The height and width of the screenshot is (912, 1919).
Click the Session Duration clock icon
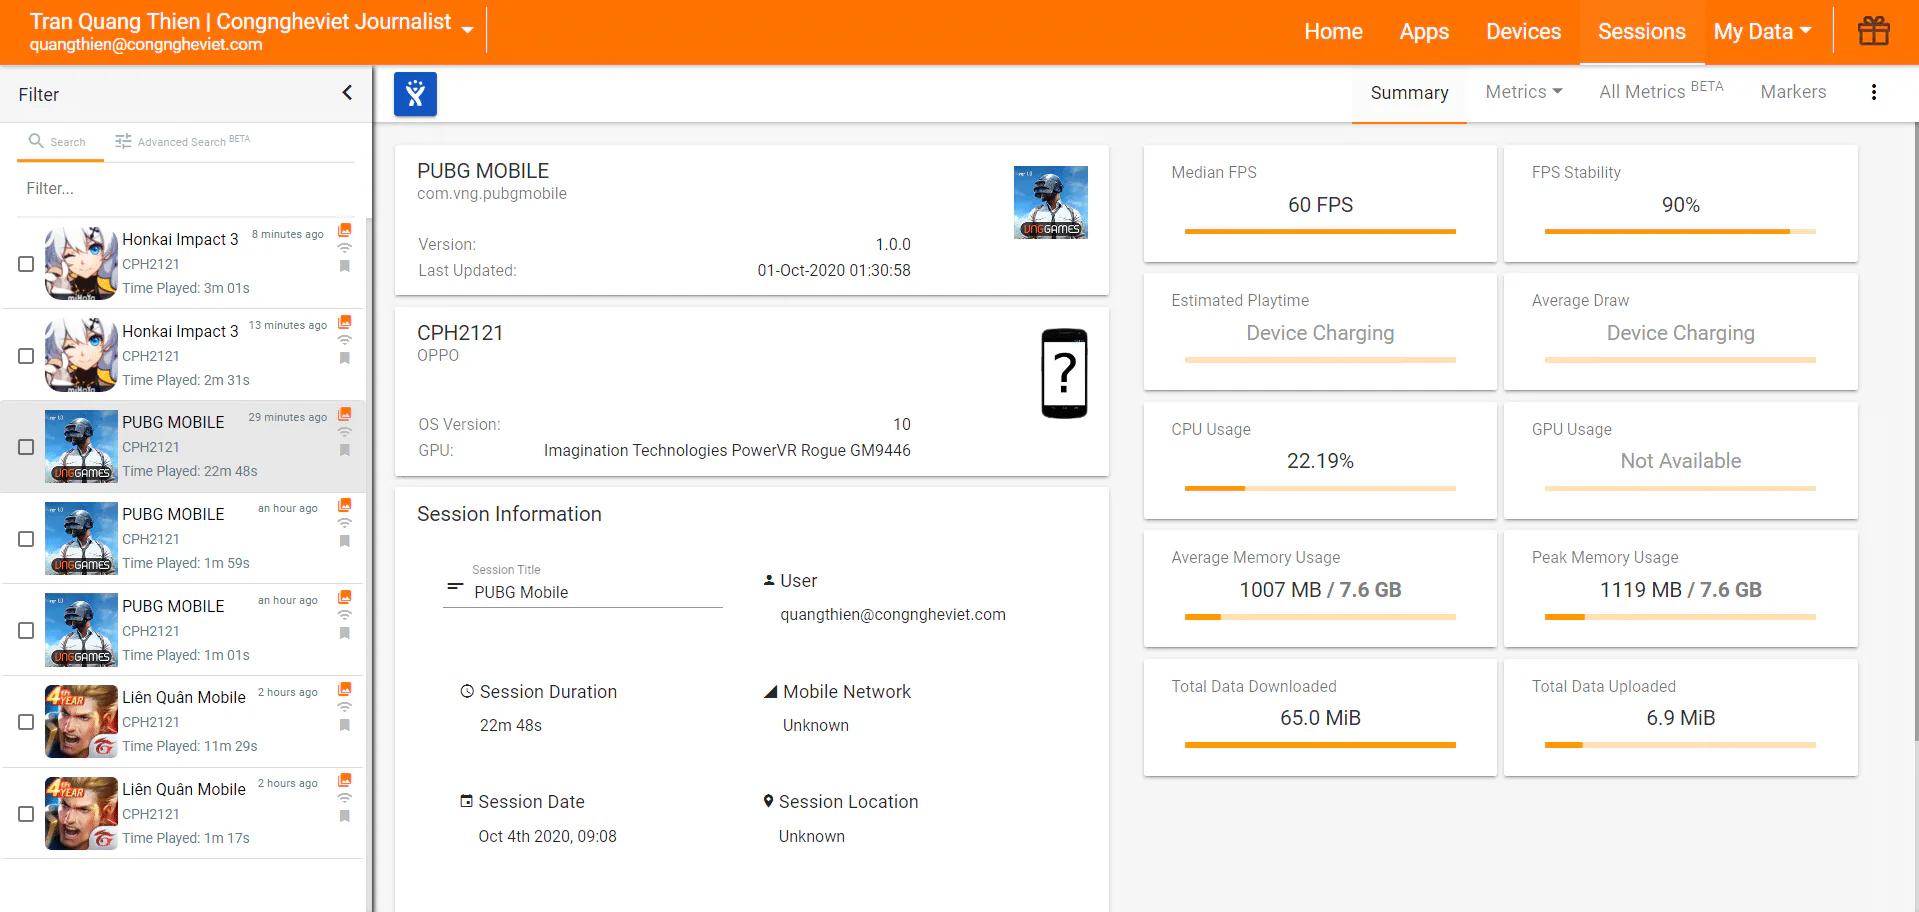click(467, 691)
